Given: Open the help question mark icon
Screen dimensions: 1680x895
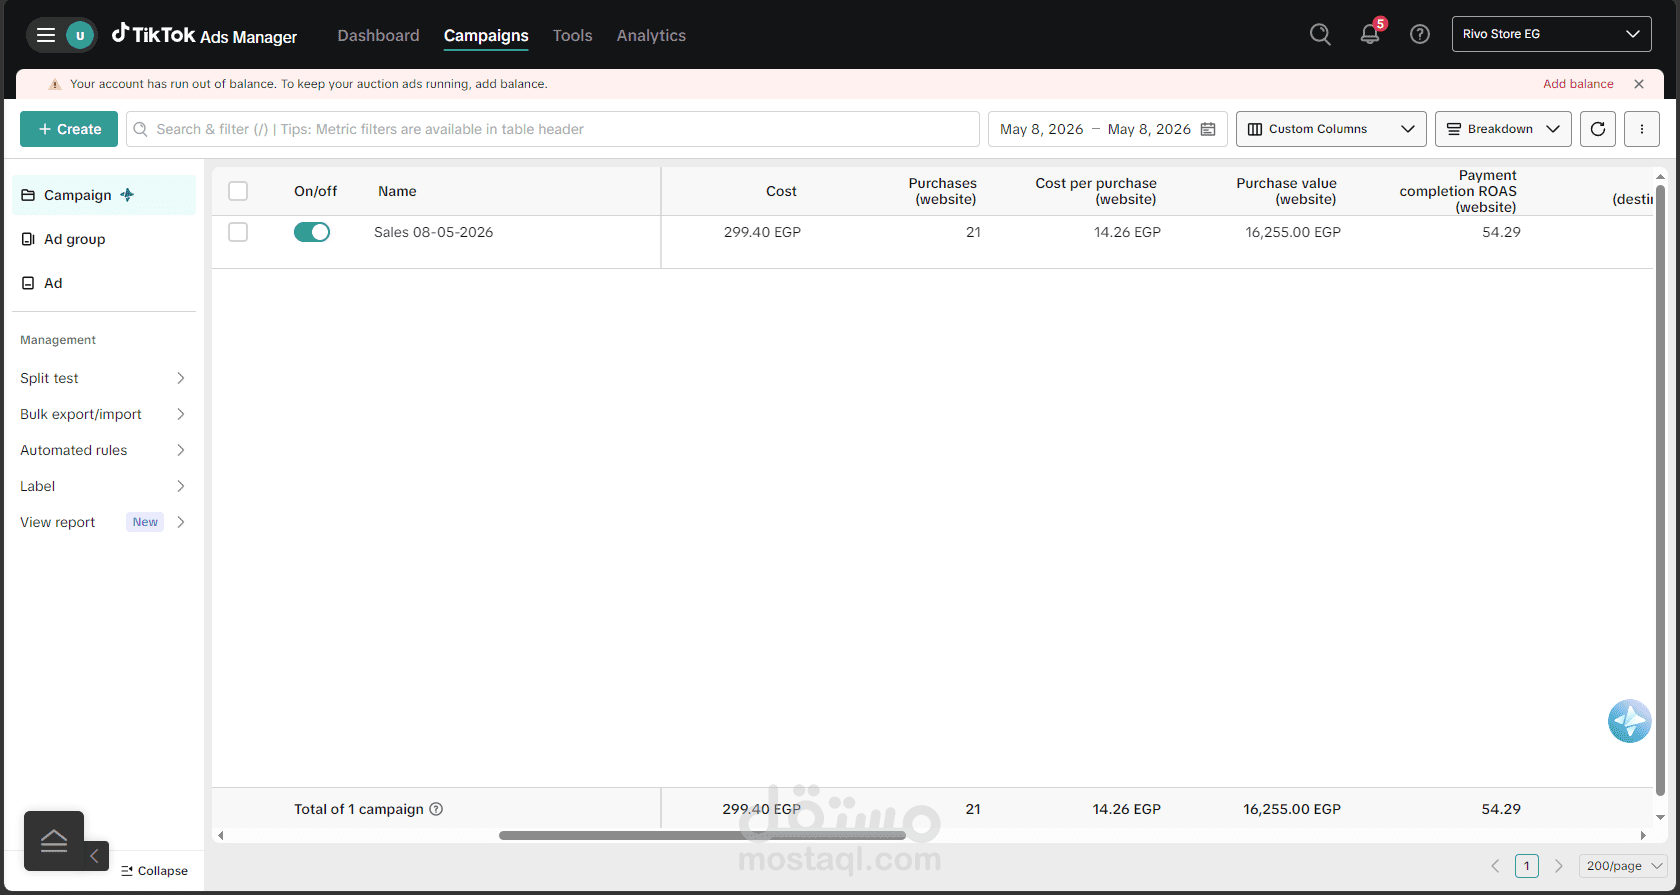Looking at the screenshot, I should 1419,34.
